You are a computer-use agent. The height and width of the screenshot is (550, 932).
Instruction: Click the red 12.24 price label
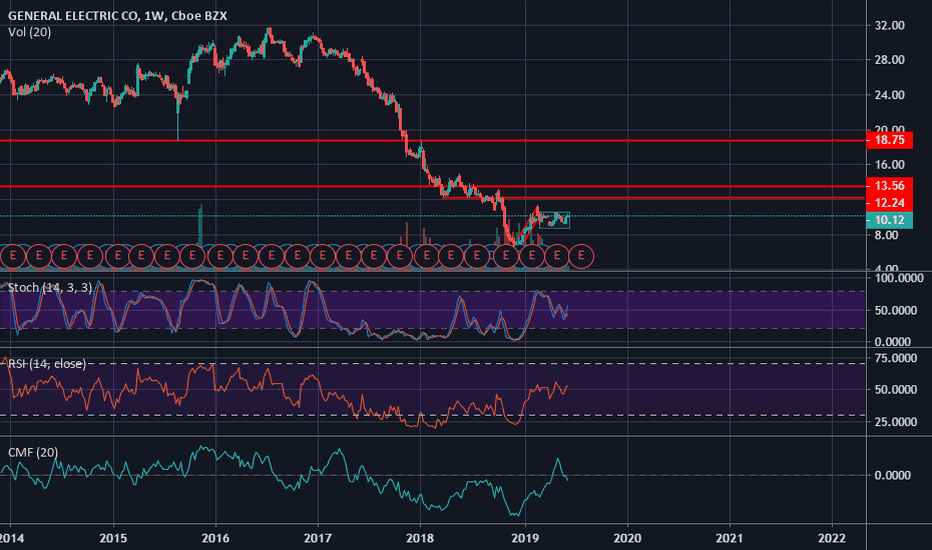coord(889,203)
